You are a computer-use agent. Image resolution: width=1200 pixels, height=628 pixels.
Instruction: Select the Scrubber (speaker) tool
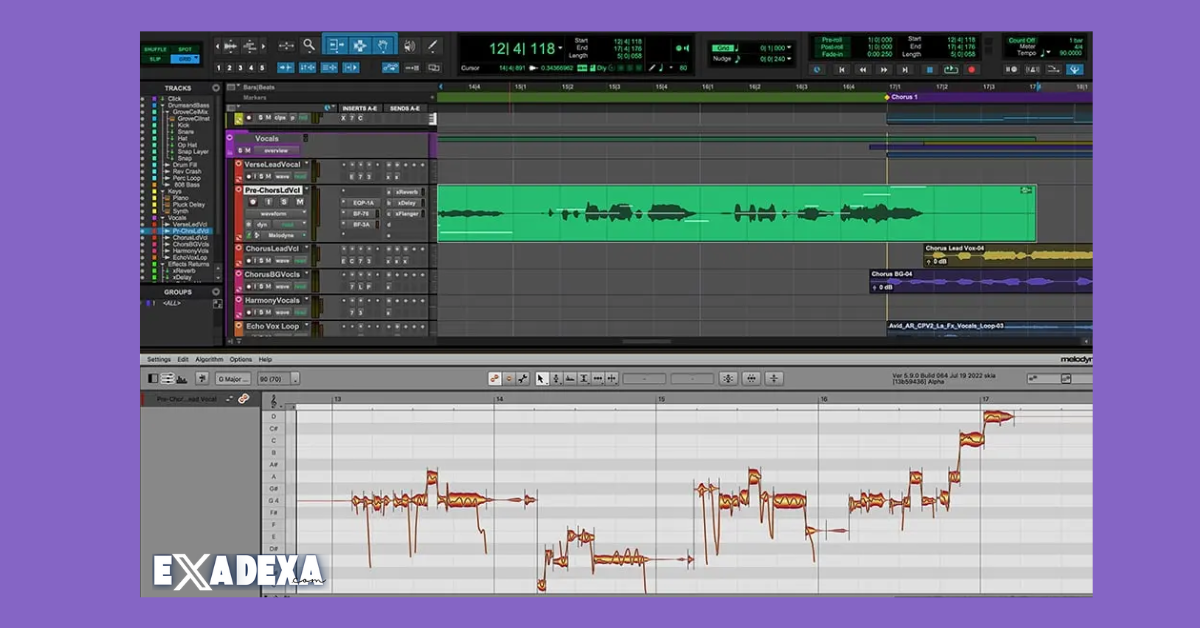[407, 45]
